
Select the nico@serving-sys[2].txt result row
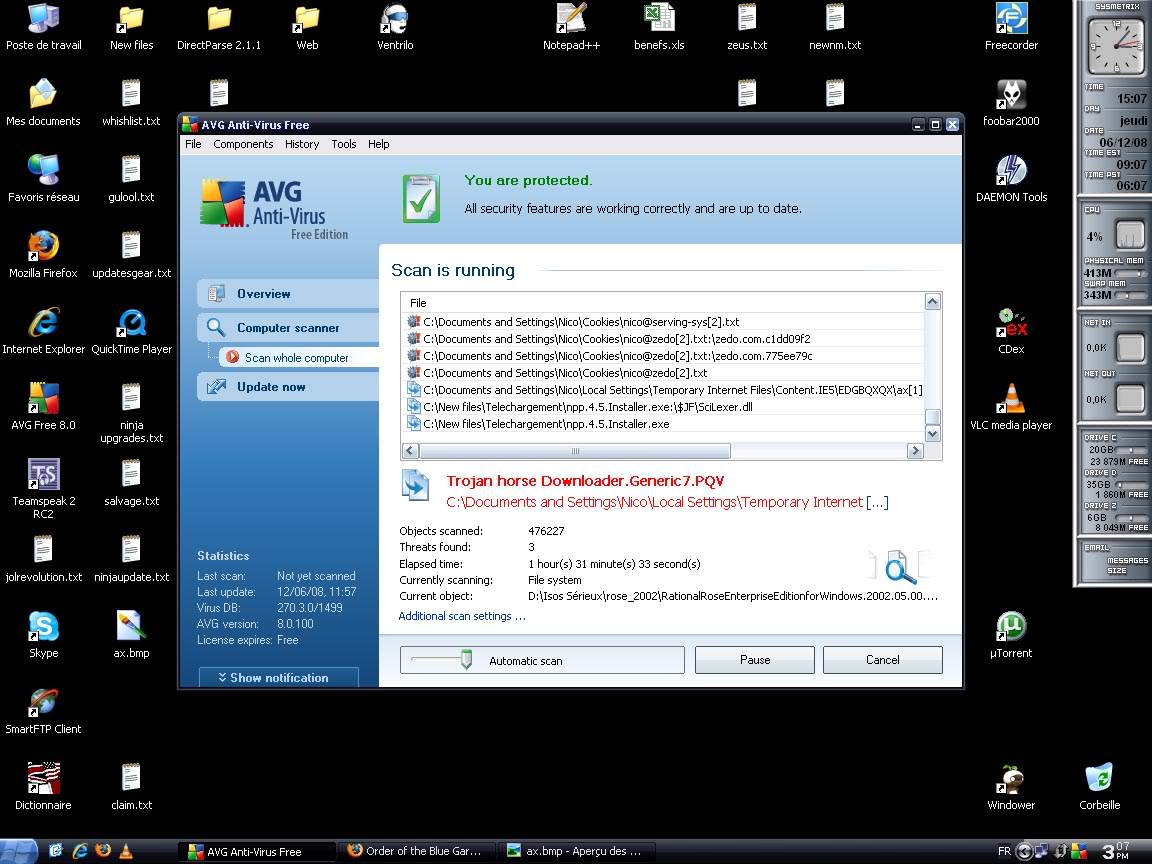664,322
